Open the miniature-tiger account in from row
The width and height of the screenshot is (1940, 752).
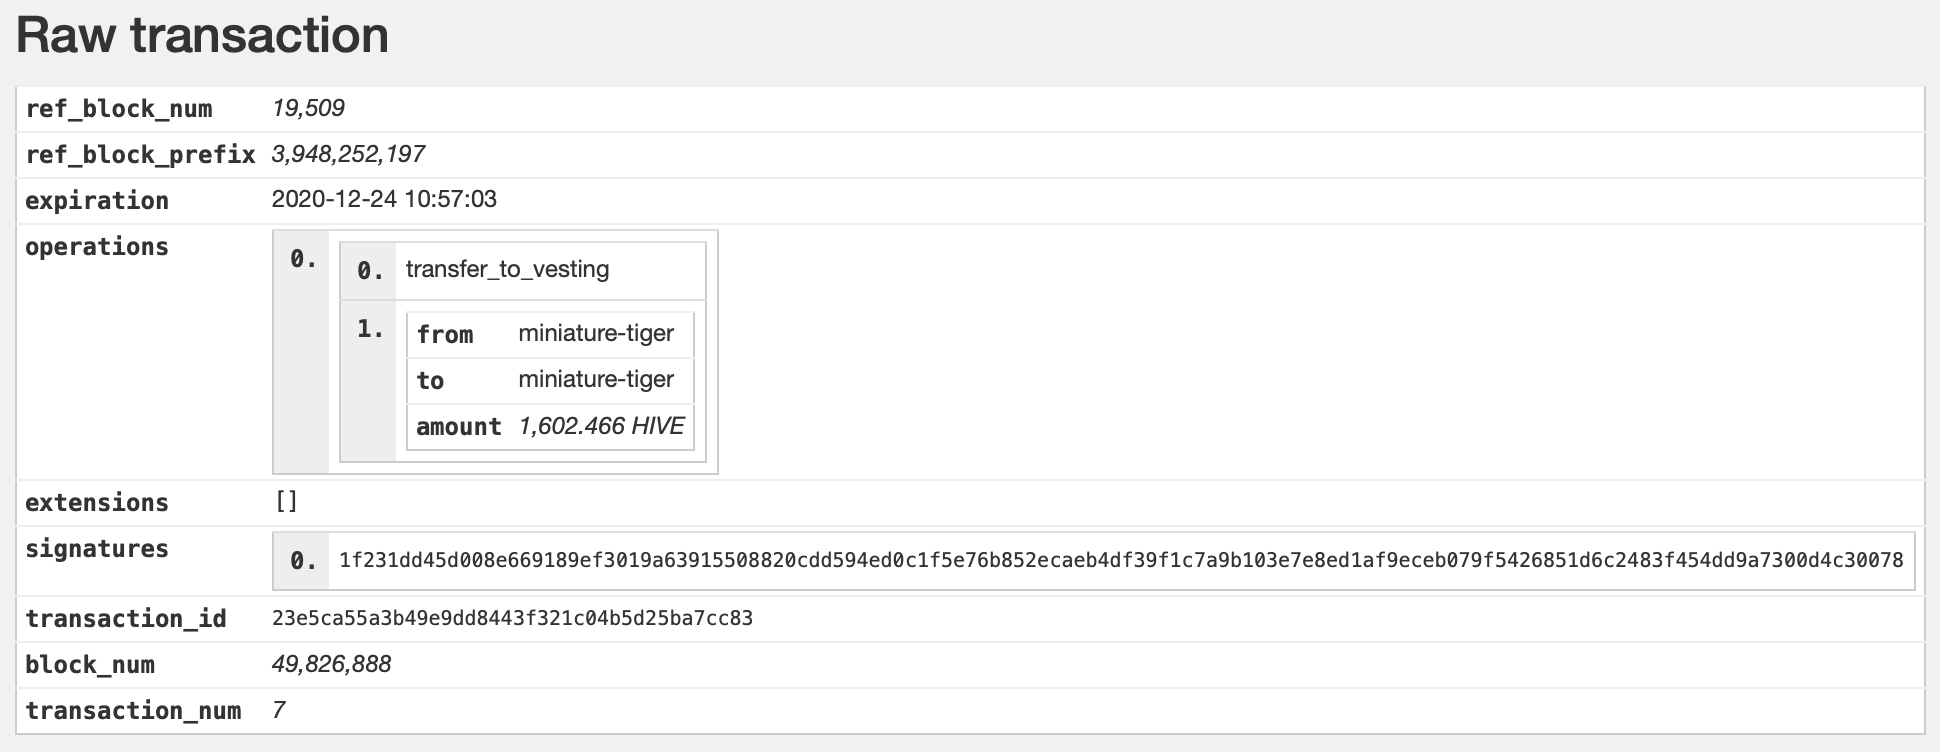[x=596, y=333]
